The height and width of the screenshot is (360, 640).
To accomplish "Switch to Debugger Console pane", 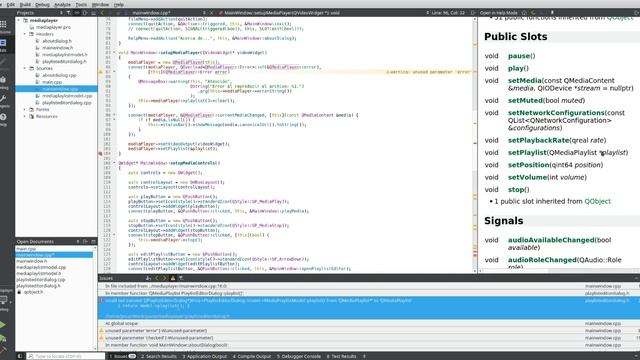I will pyautogui.click(x=299, y=356).
